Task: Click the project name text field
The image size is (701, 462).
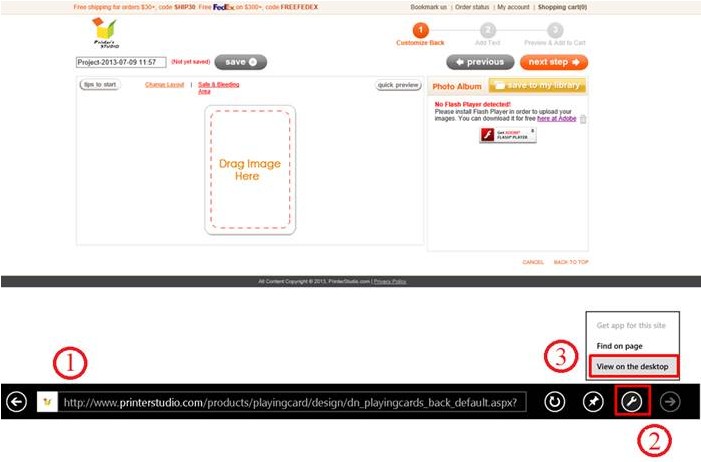Action: tap(121, 62)
